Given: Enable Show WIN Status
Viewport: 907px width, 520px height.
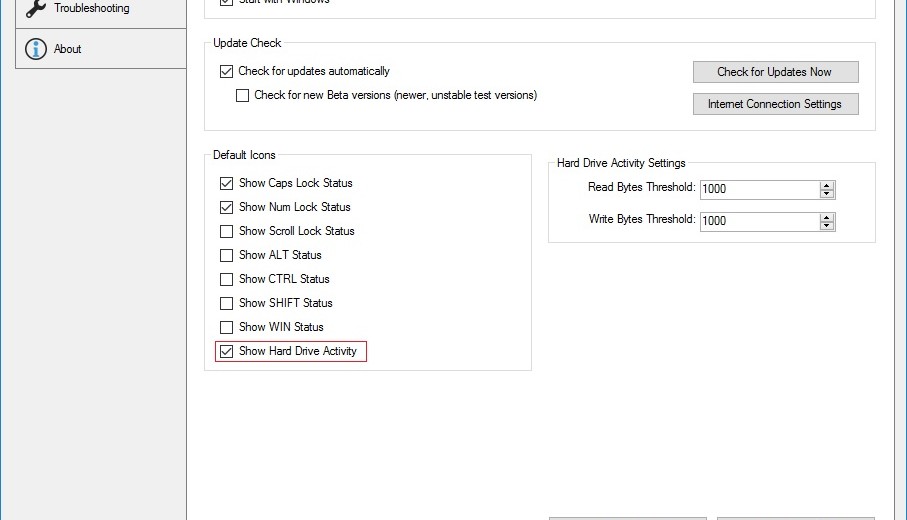Looking at the screenshot, I should tap(226, 328).
